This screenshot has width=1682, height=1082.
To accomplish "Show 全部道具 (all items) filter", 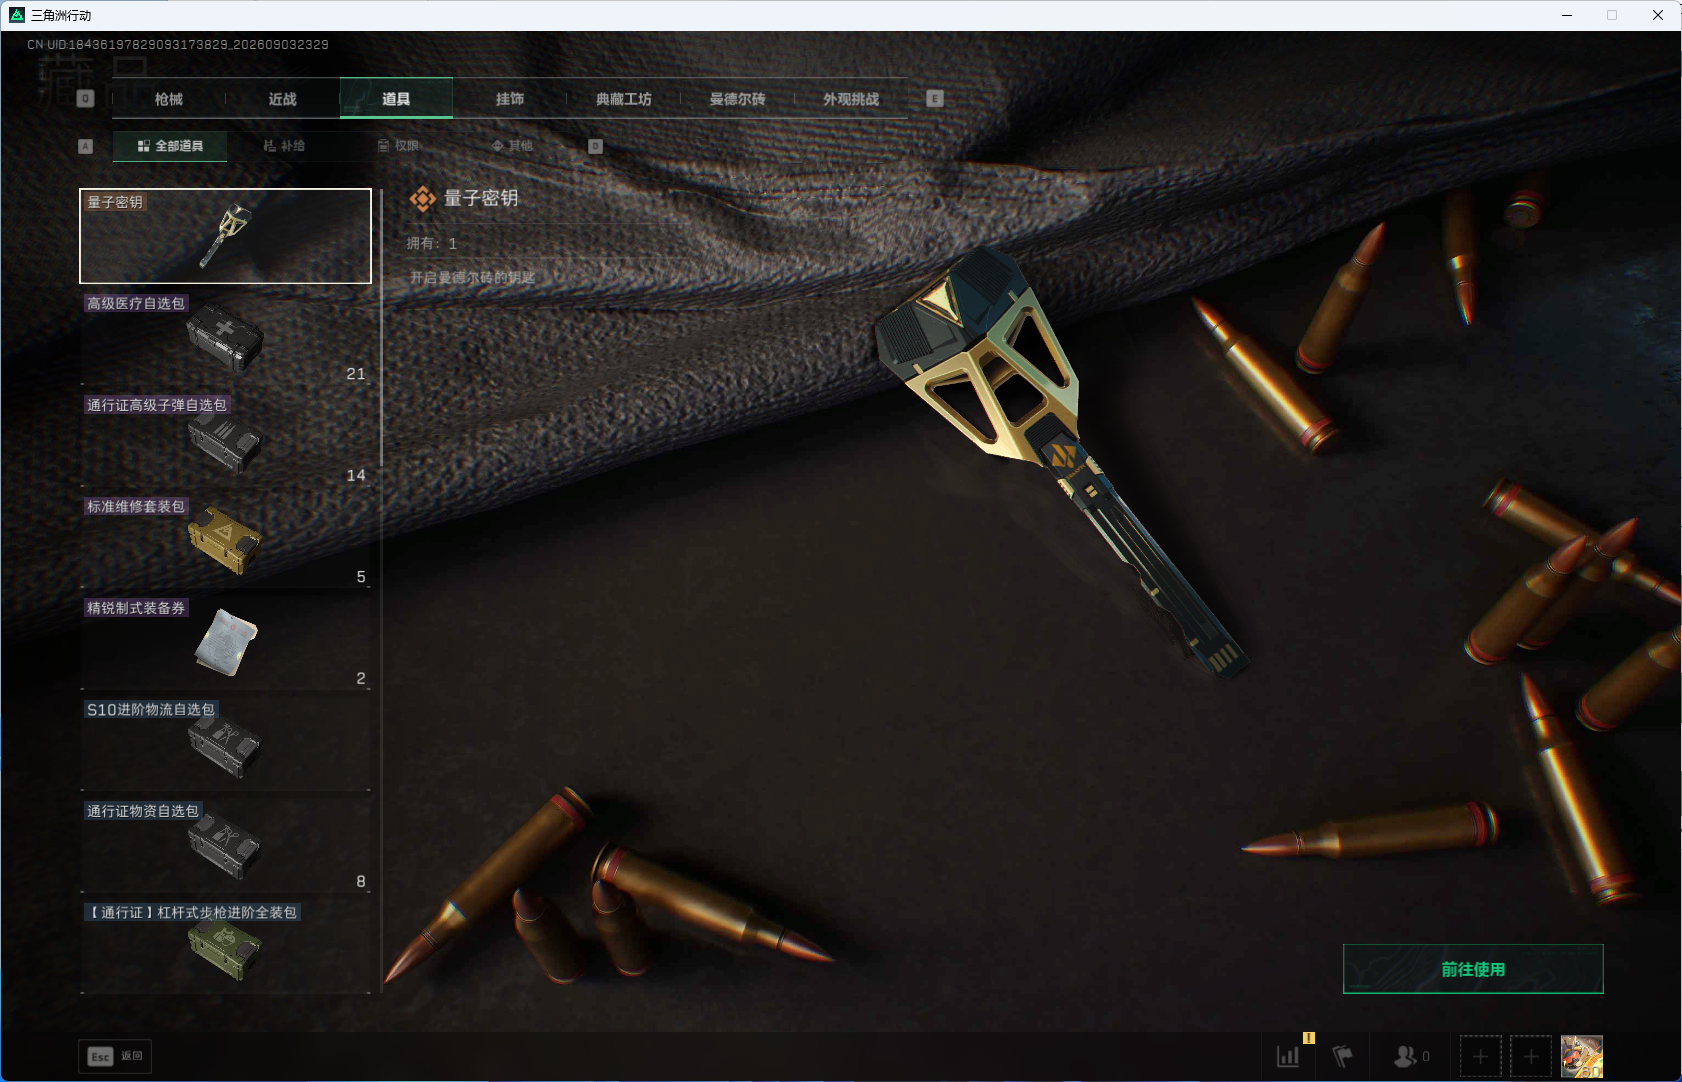I will [170, 146].
